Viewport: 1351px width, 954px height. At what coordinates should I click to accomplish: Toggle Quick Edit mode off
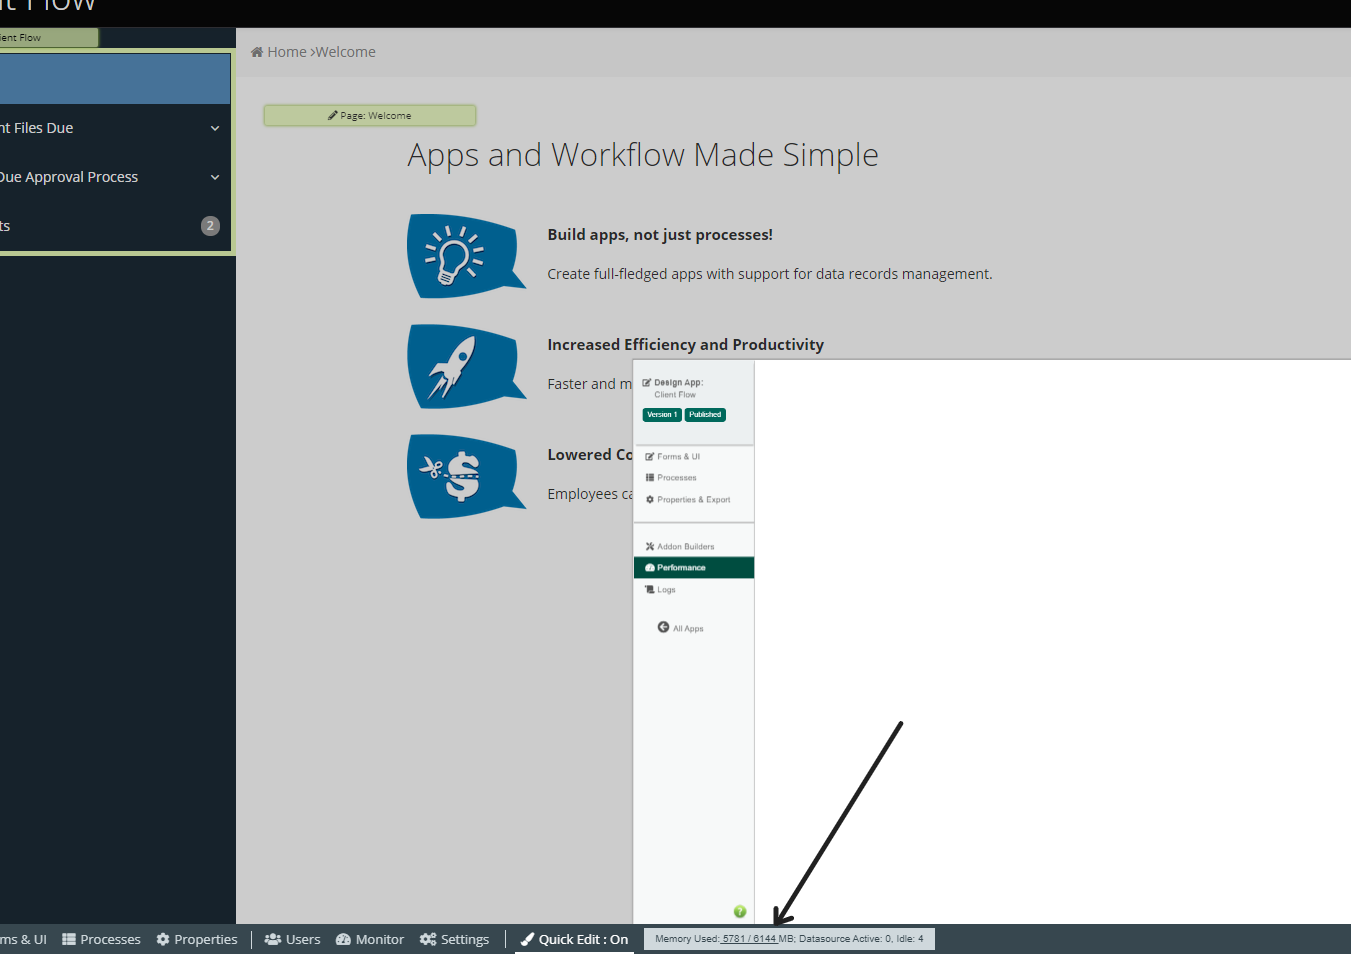[574, 940]
